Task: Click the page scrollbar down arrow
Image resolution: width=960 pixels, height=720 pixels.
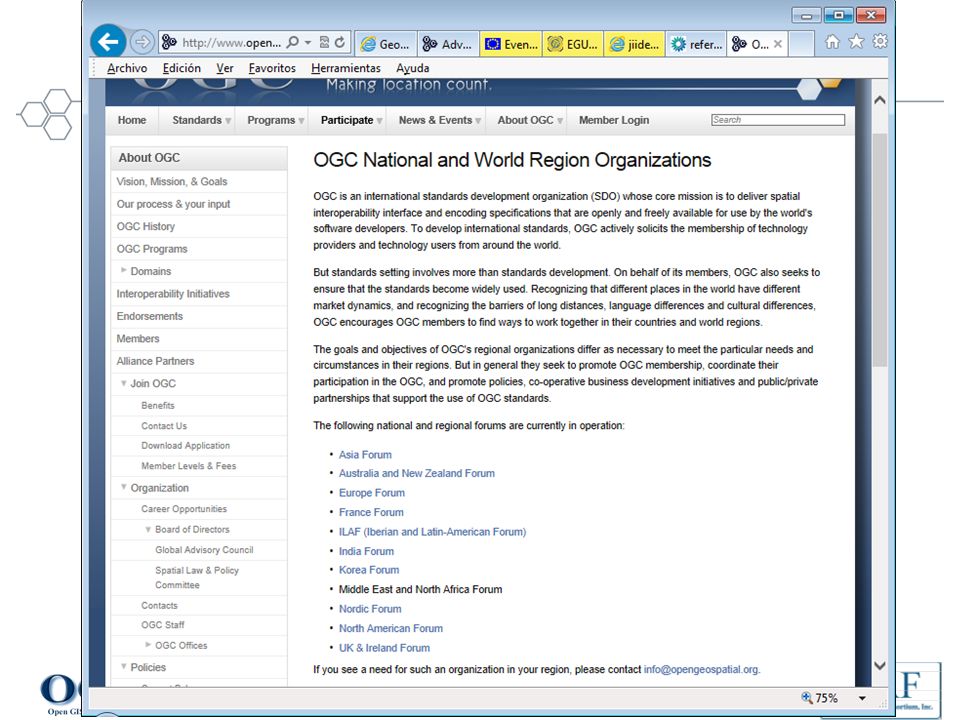Action: (x=880, y=666)
